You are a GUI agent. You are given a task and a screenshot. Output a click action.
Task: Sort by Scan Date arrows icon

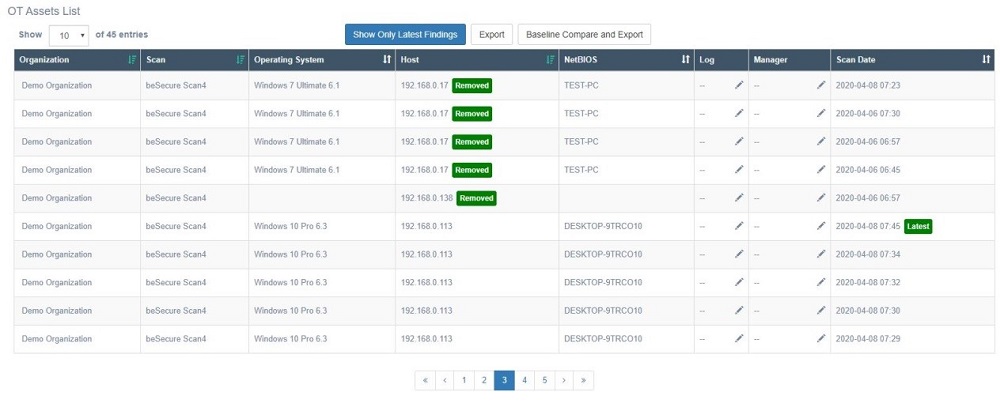coord(986,60)
